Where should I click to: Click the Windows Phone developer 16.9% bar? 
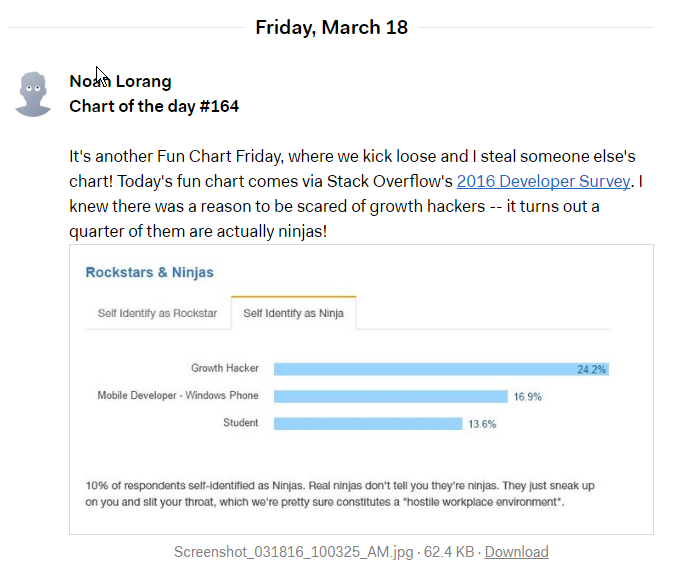tap(391, 396)
